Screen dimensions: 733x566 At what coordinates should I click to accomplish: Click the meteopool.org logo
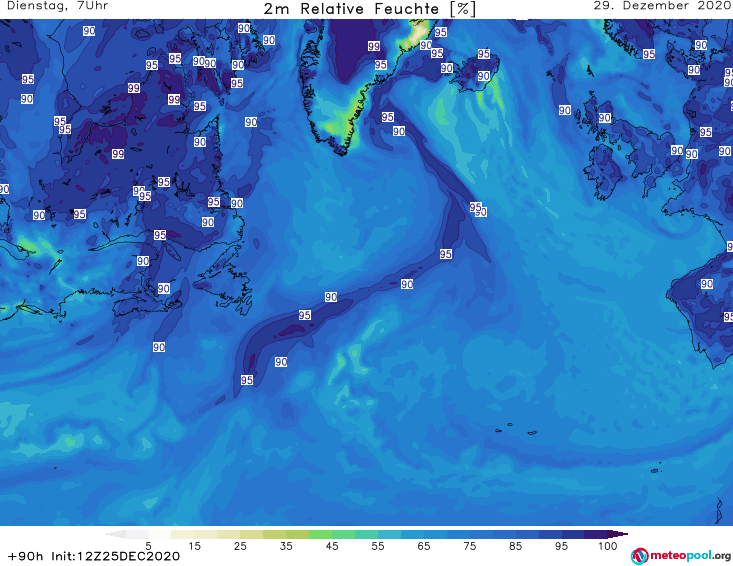click(681, 556)
